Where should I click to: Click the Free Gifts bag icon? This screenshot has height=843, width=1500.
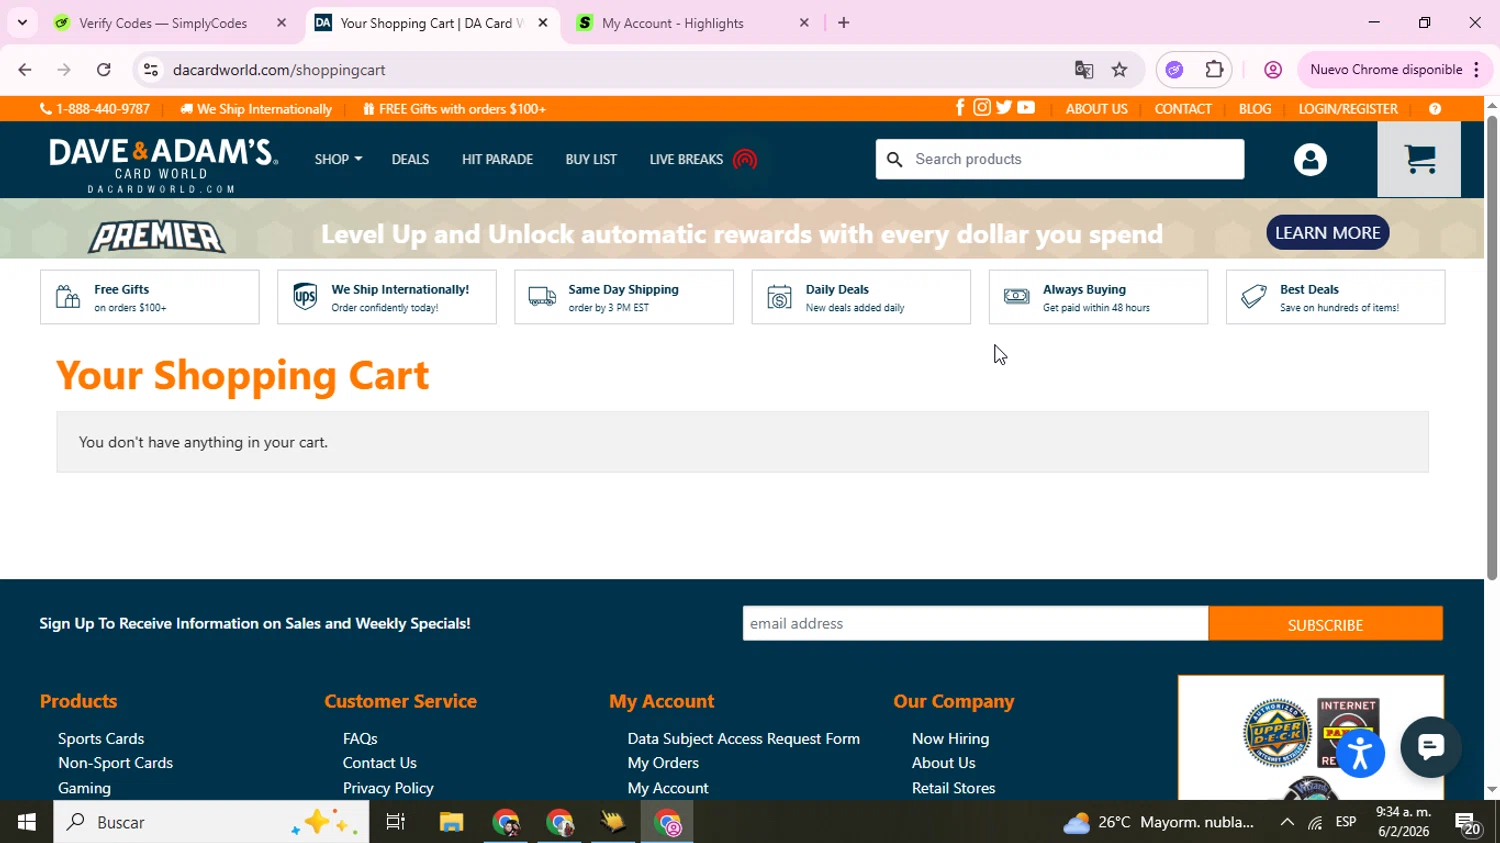67,297
